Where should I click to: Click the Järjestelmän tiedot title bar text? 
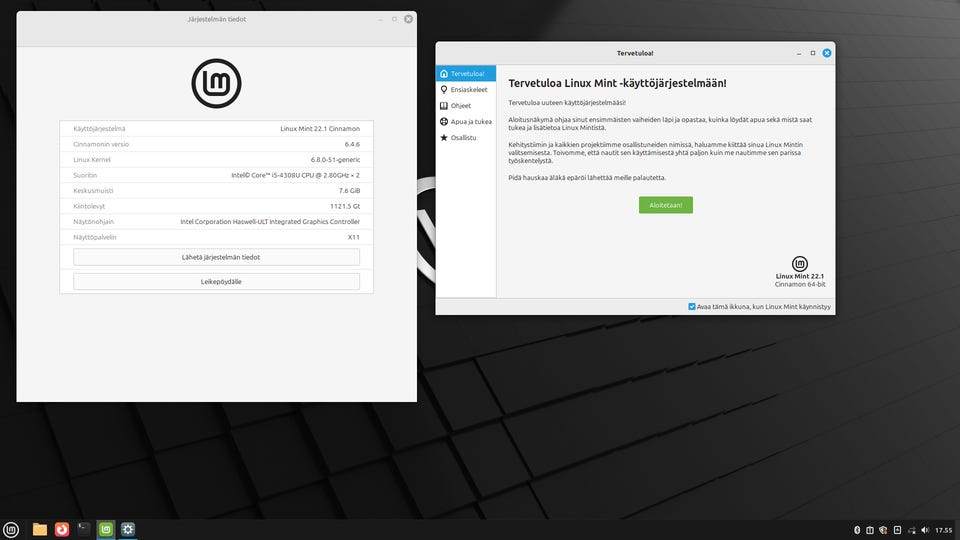pos(217,19)
